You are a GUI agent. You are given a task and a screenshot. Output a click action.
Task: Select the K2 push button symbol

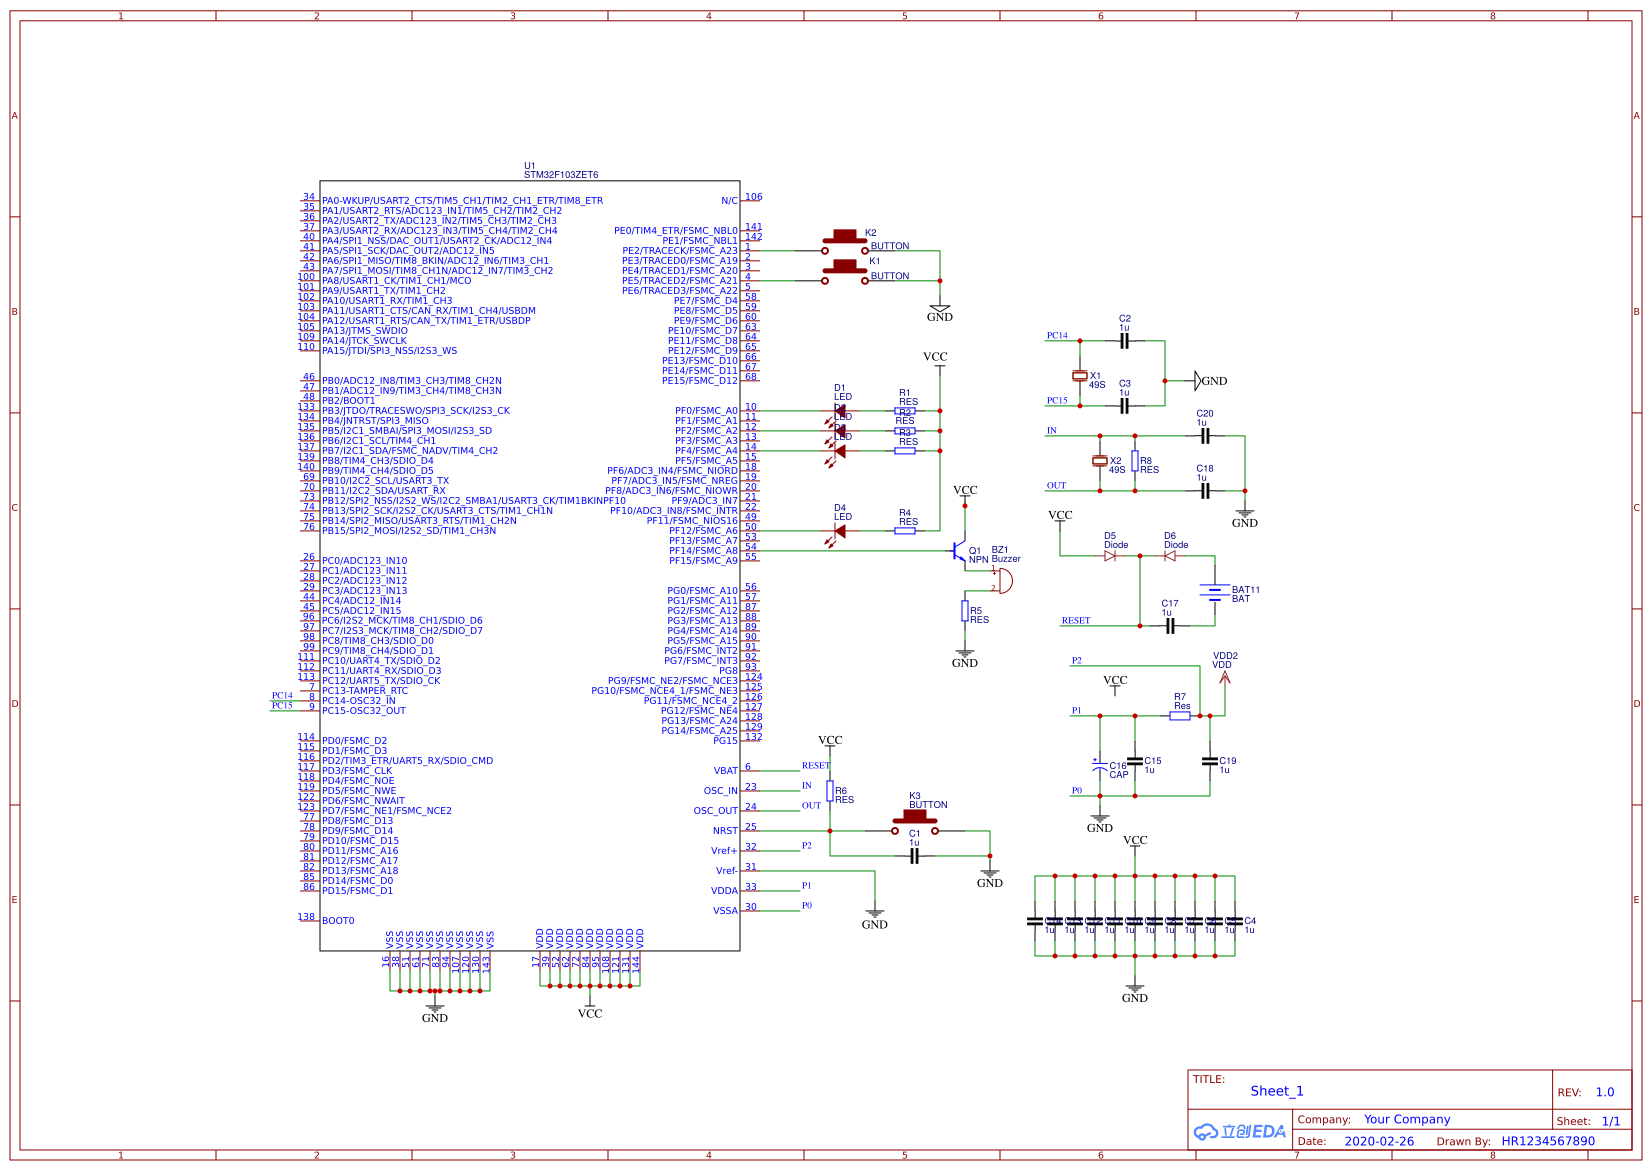tap(845, 241)
